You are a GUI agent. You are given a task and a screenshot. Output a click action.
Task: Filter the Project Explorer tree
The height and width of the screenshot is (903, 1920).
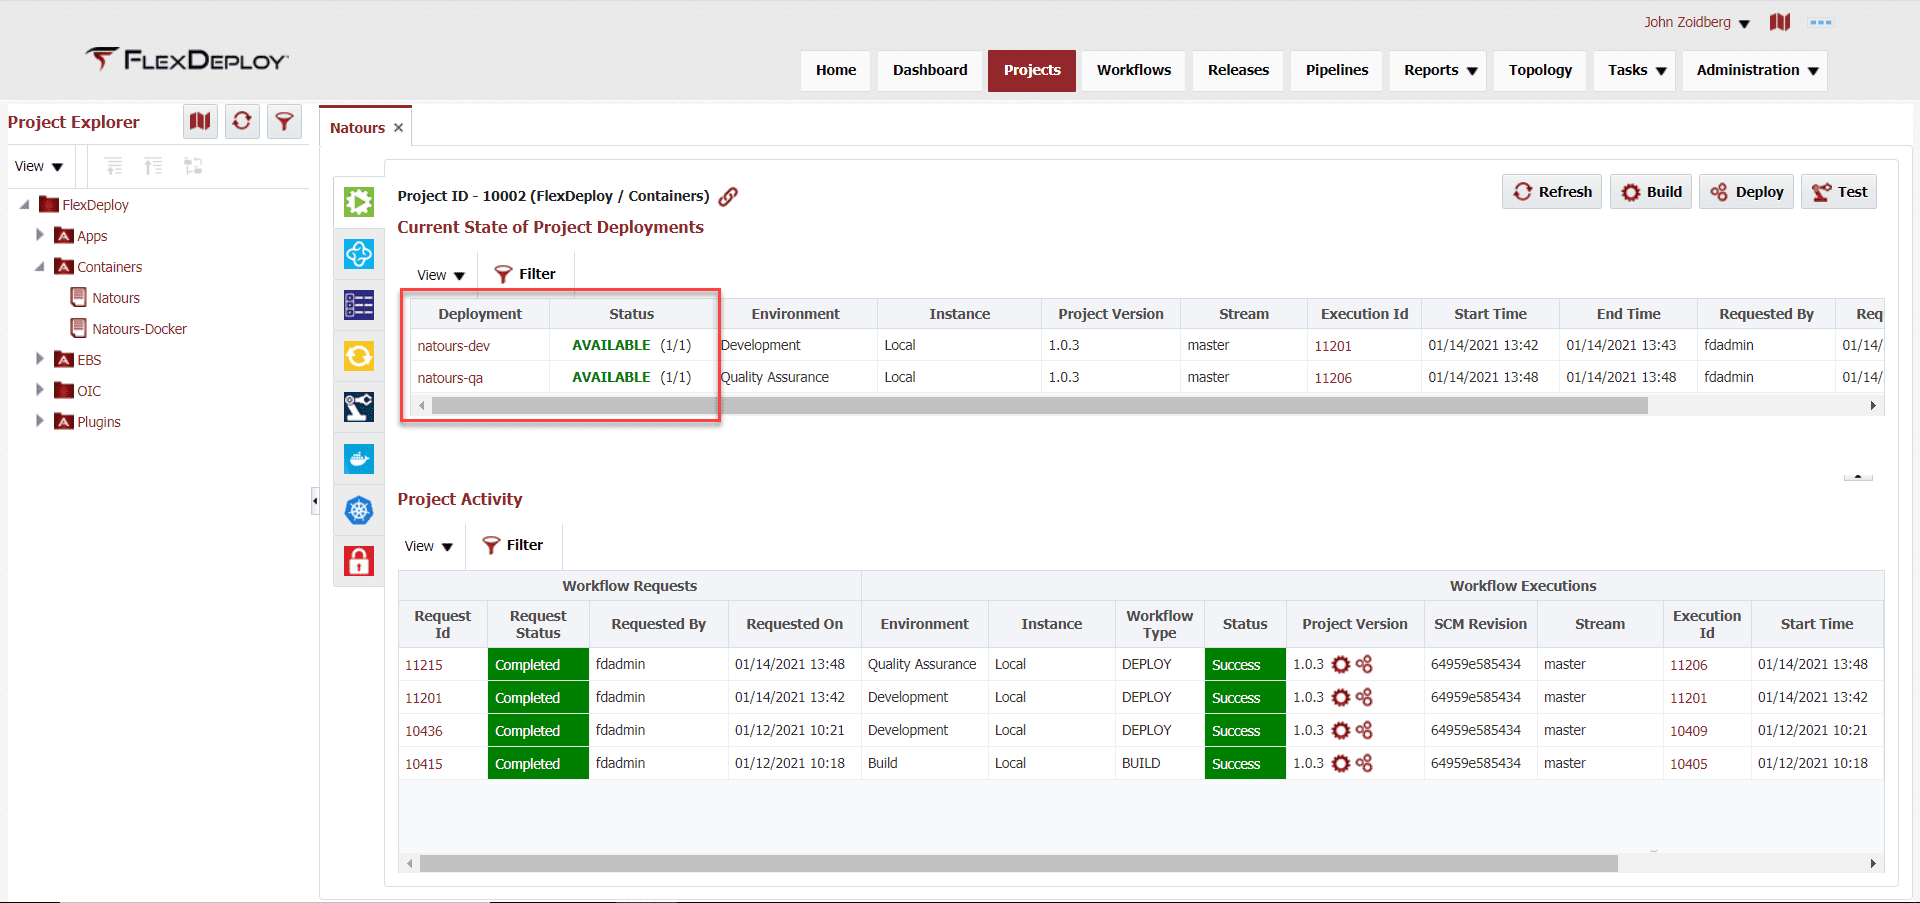[284, 122]
